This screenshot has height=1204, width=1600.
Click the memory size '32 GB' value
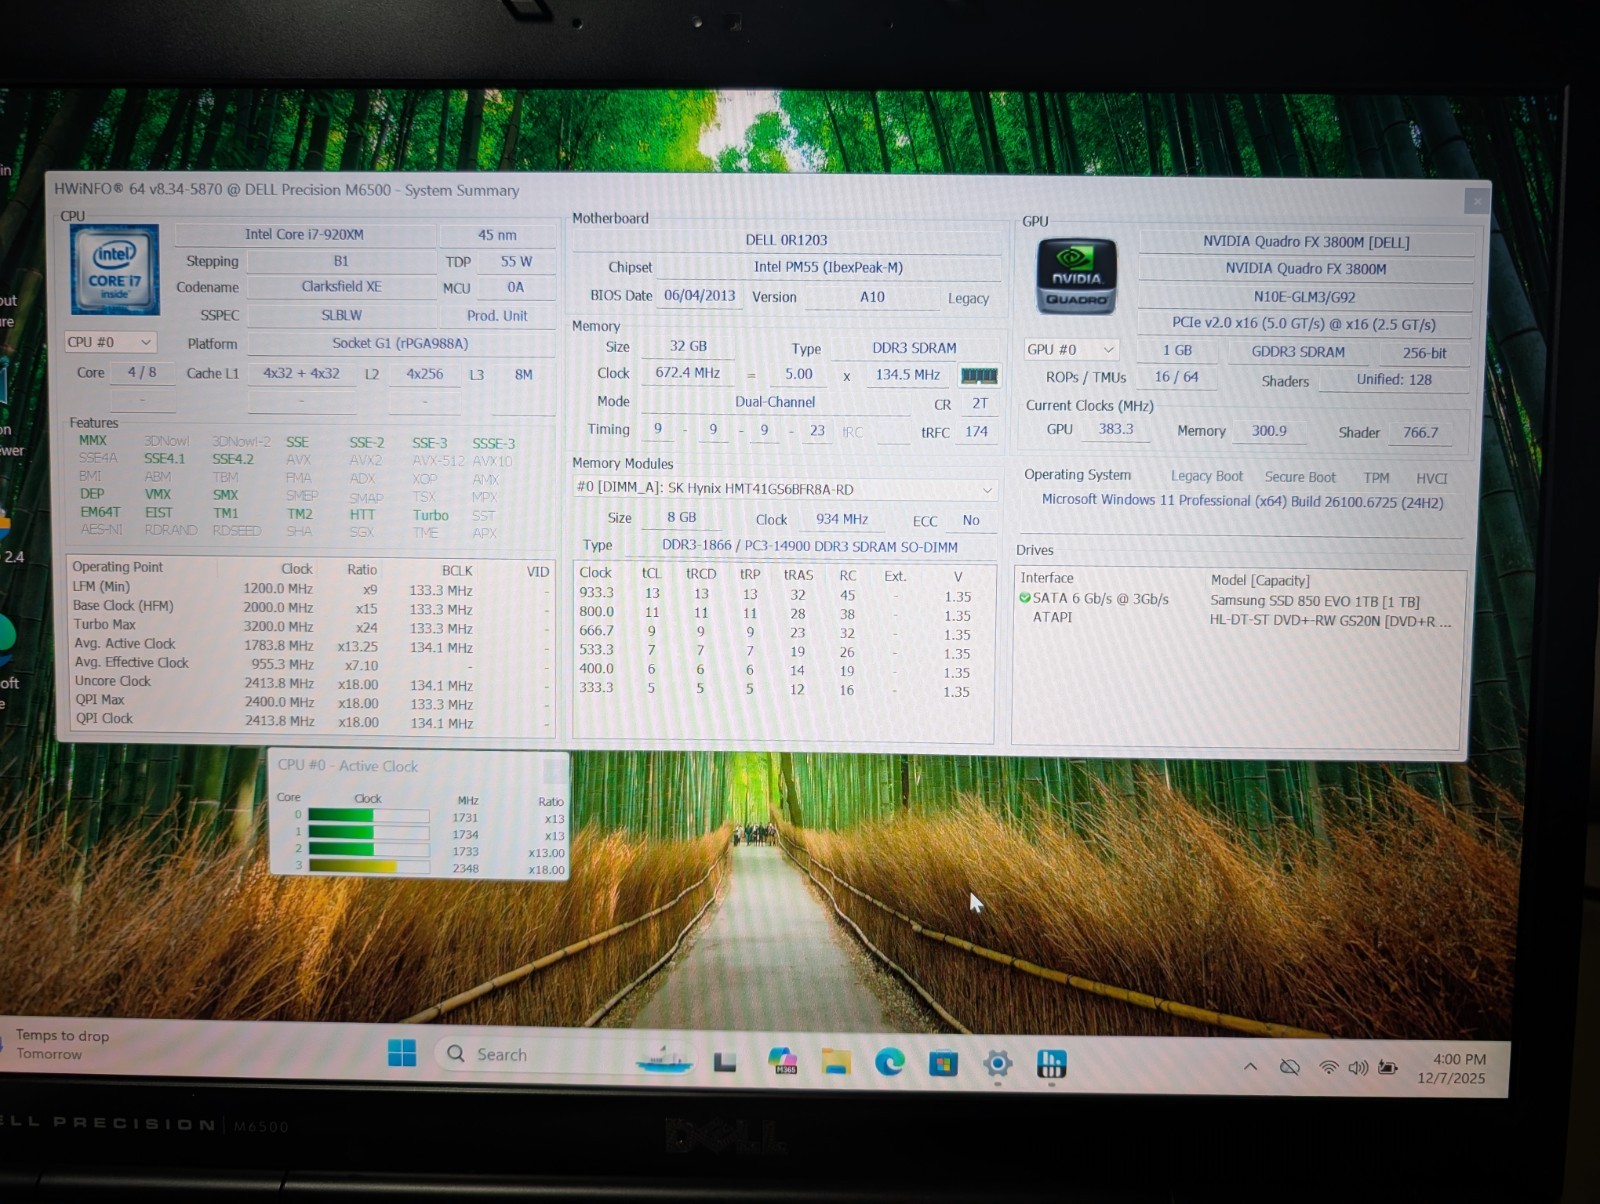point(688,346)
